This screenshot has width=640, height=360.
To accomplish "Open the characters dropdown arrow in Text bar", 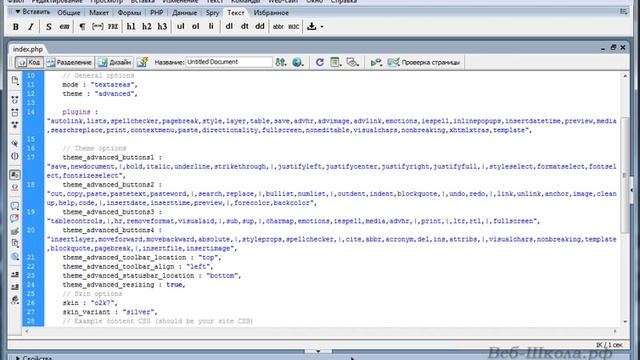I will coord(322,27).
